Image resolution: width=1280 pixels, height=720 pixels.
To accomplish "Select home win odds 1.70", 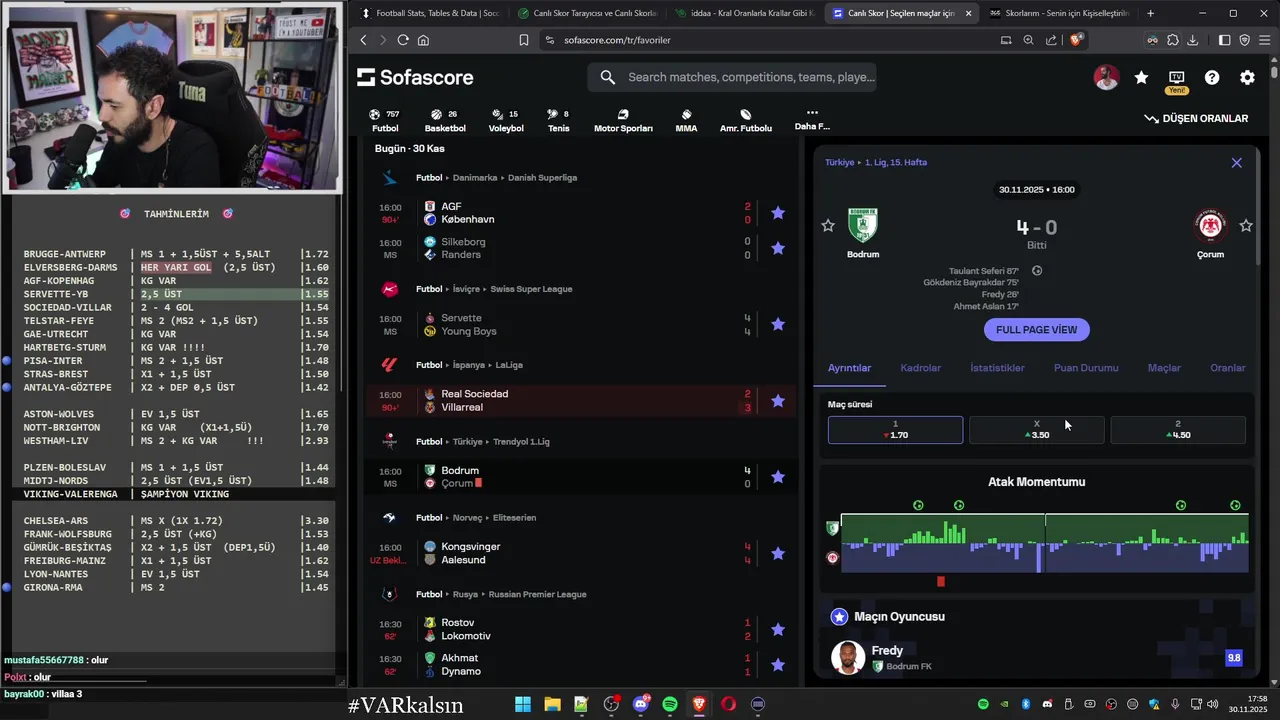I will pyautogui.click(x=895, y=430).
